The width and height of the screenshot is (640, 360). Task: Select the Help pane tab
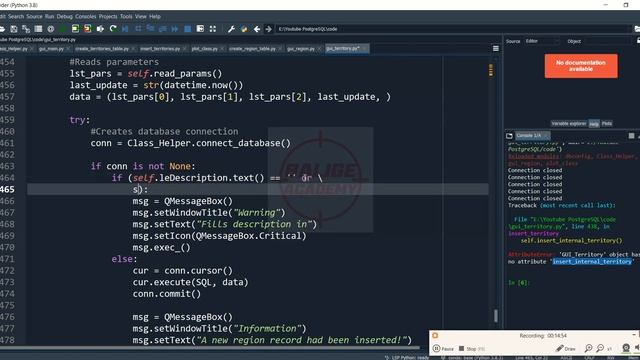click(x=594, y=124)
